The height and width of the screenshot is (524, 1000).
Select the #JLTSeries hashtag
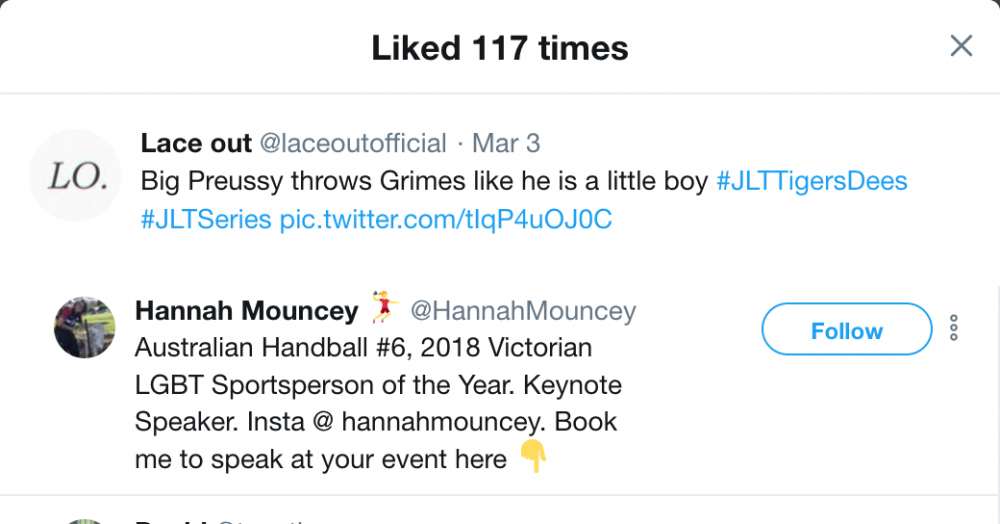tap(205, 219)
